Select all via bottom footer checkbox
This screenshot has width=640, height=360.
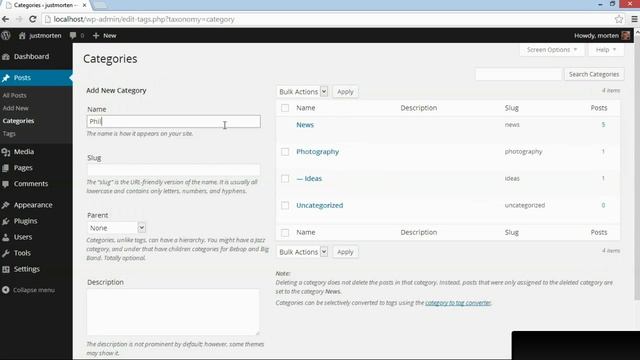coord(285,232)
